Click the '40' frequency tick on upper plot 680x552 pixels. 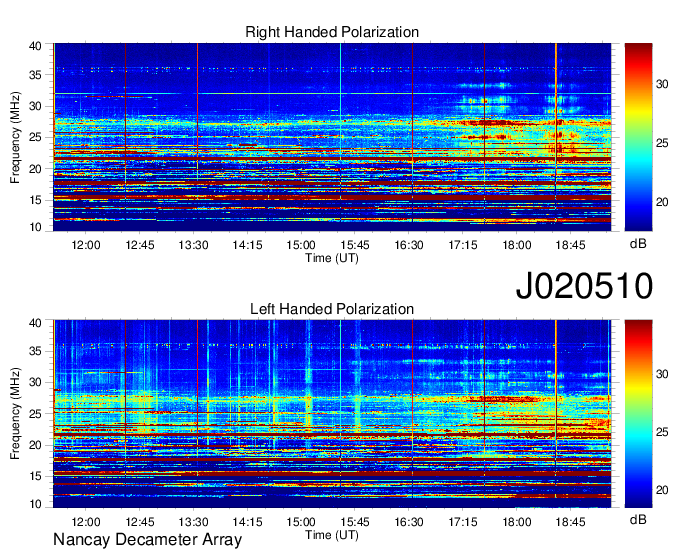(x=35, y=46)
